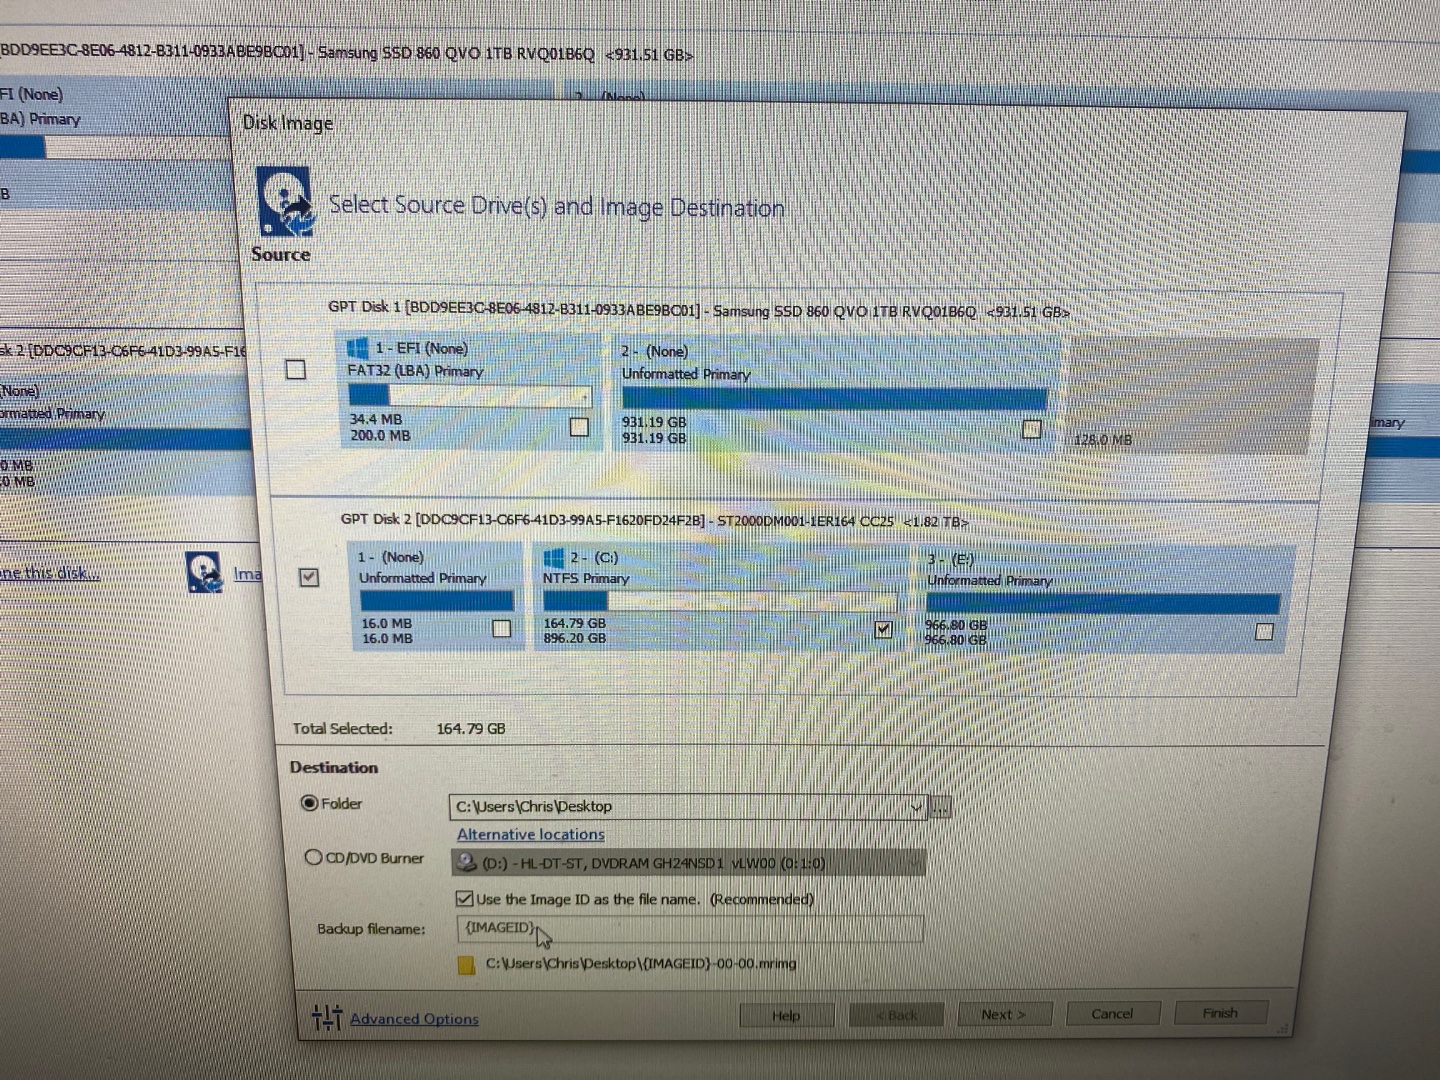Click the yellow file icon beside output path

466,965
